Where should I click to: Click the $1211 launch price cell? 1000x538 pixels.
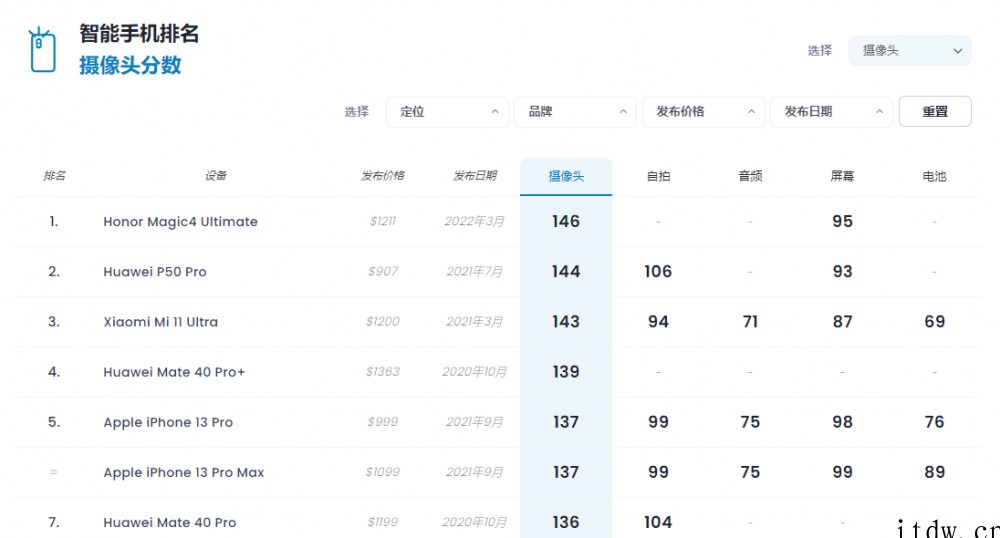(x=383, y=221)
